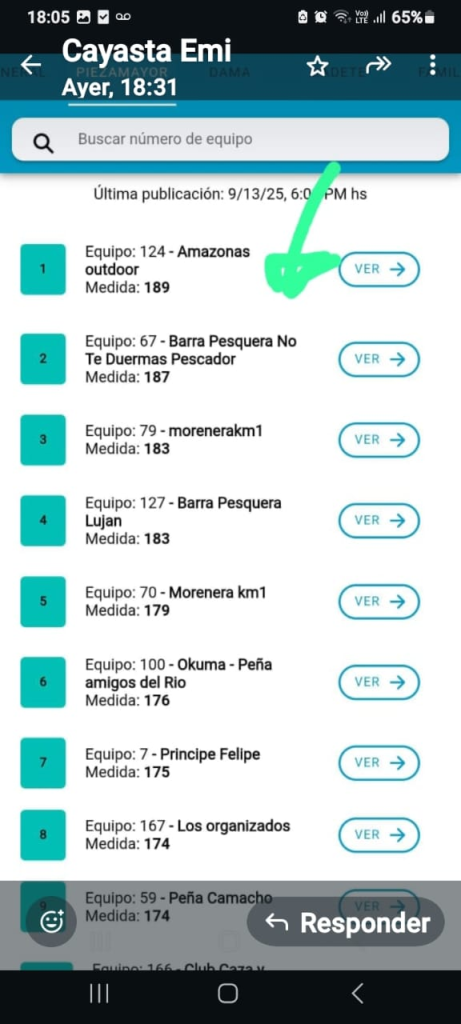Open VER for Los organizados team

[379, 834]
